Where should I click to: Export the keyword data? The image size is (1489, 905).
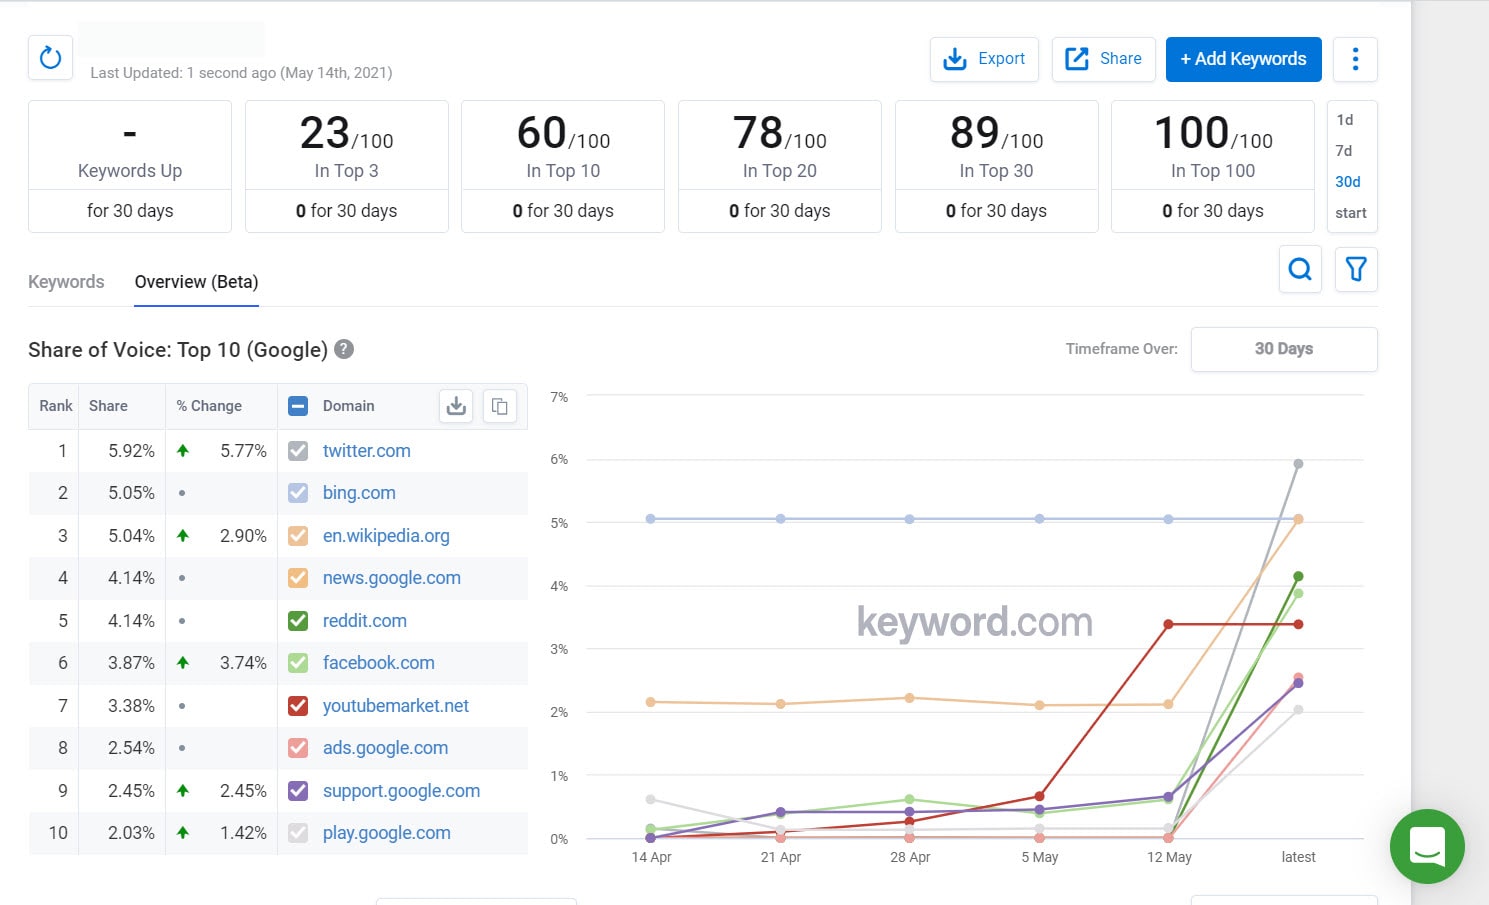(x=983, y=59)
